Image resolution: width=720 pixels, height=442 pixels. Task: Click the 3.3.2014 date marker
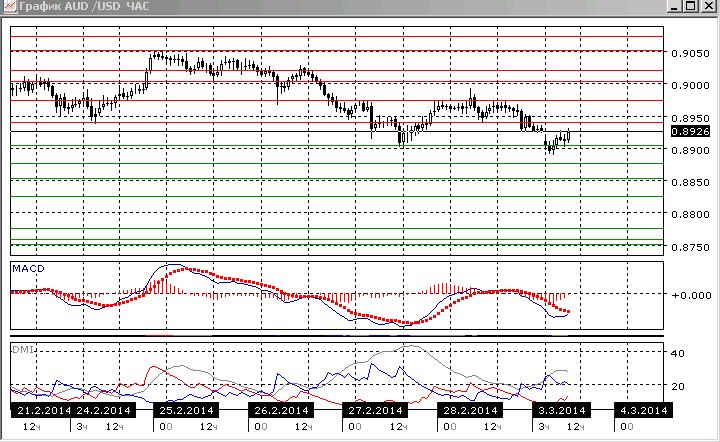562,410
